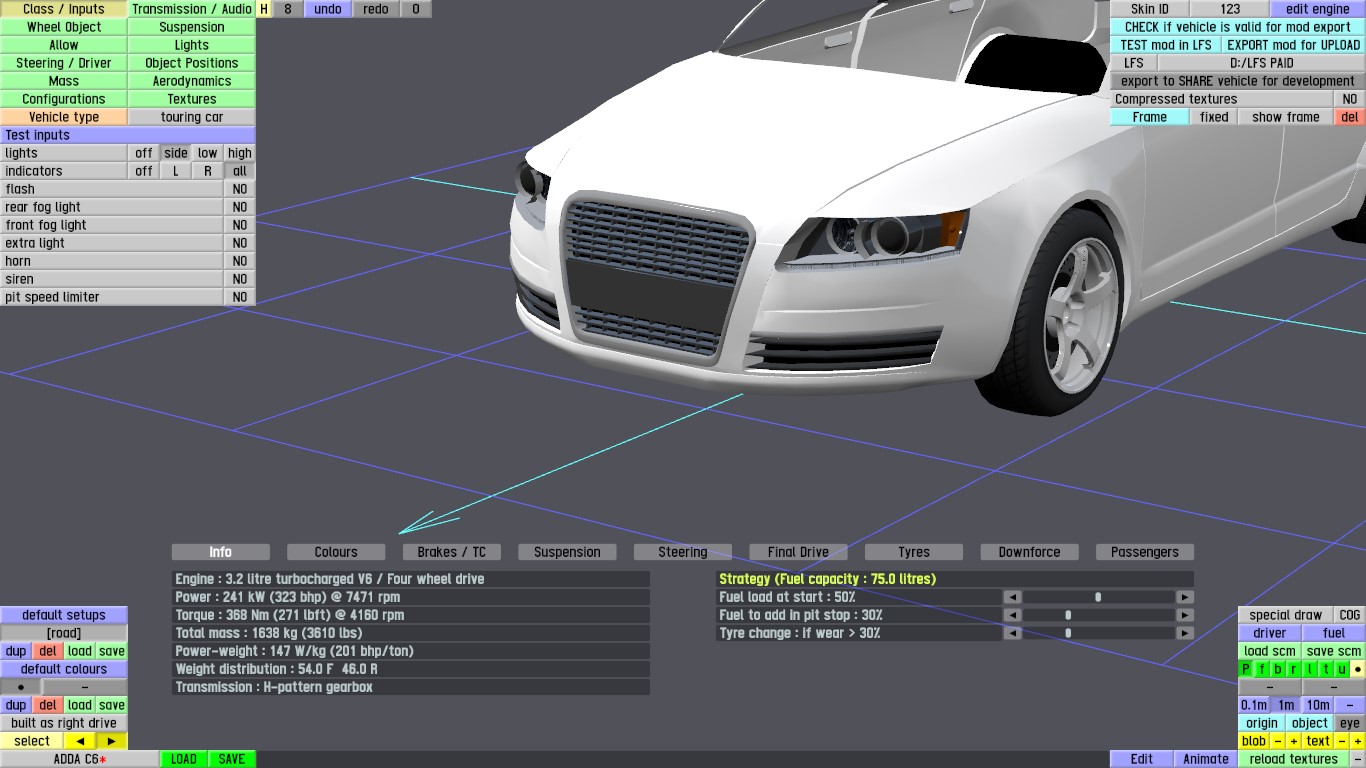The width and height of the screenshot is (1366, 768).
Task: Click the dot button after the u view
Action: tap(1358, 669)
